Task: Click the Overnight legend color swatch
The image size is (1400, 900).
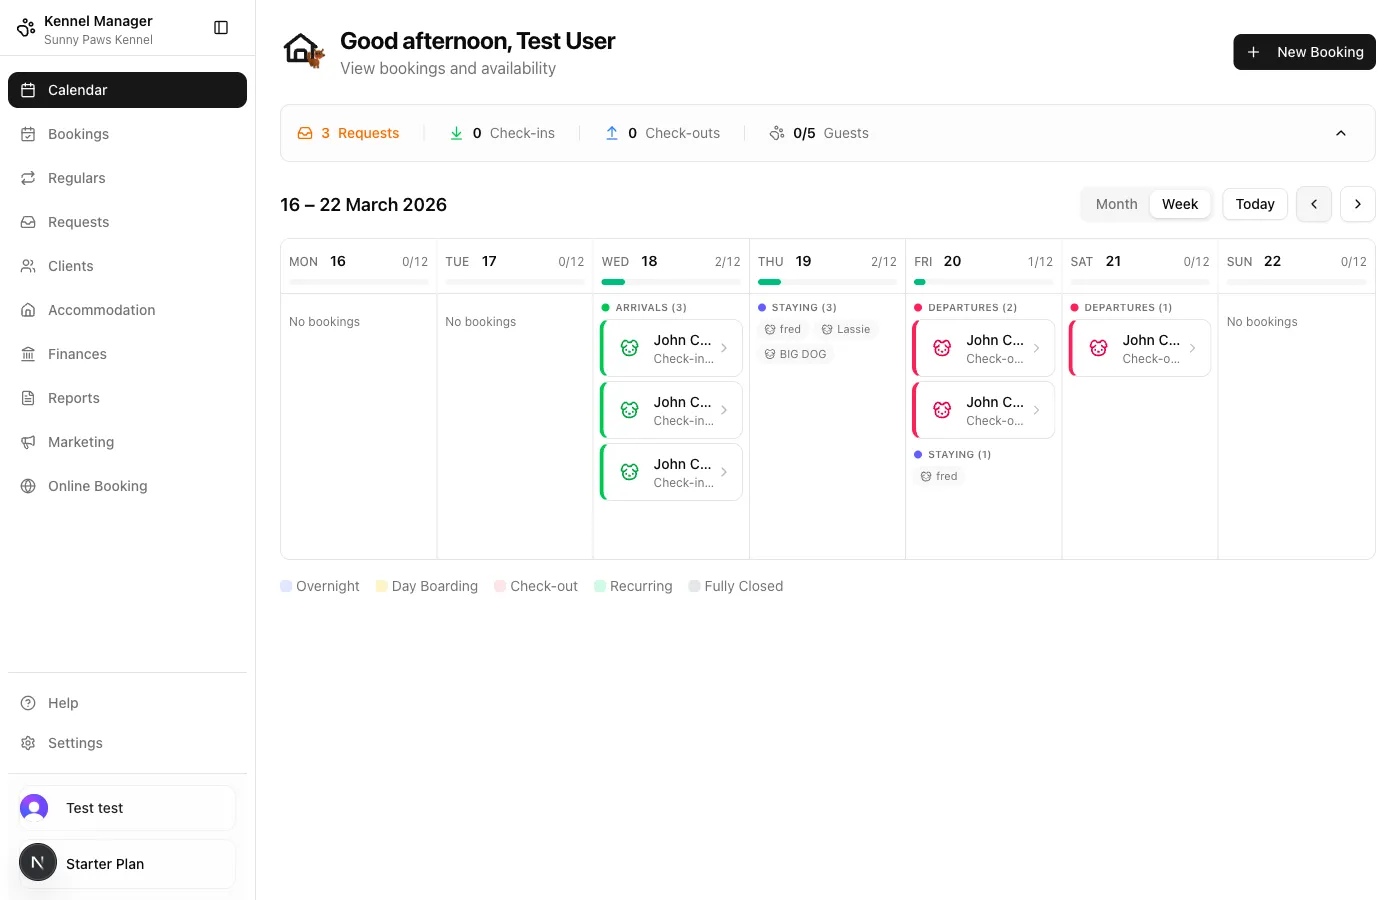Action: point(286,586)
